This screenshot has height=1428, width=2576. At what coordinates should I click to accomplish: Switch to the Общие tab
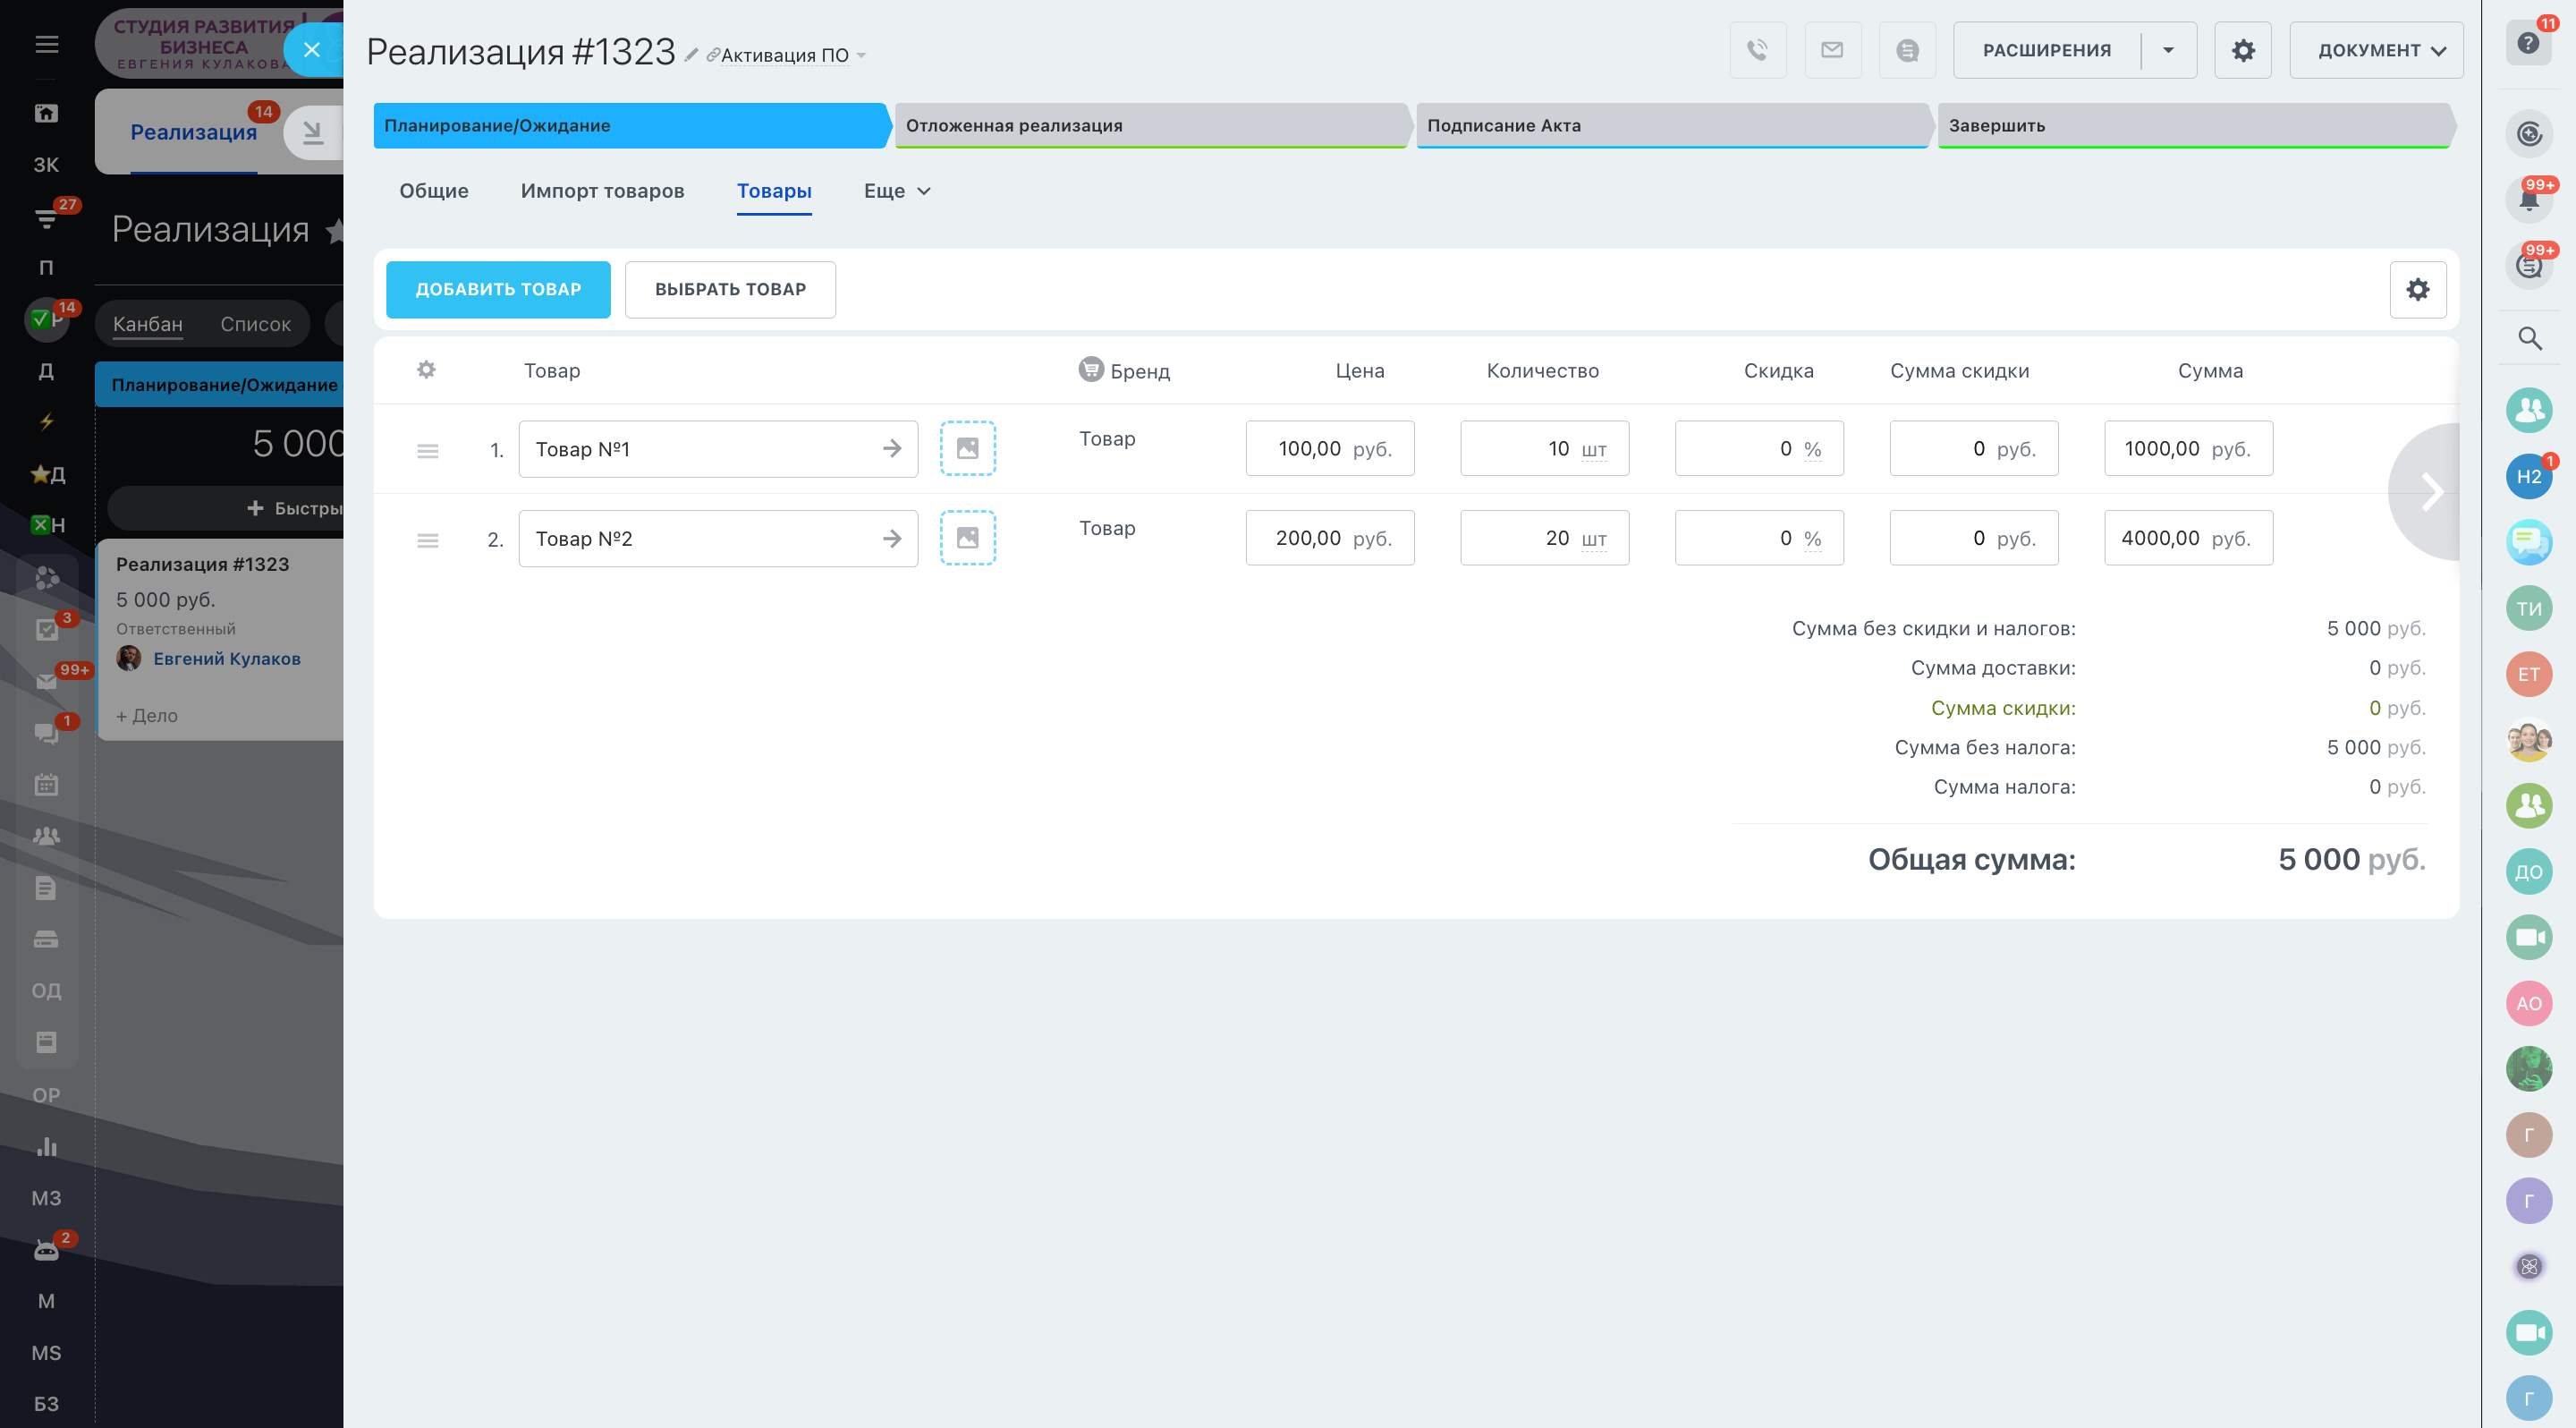(x=433, y=191)
